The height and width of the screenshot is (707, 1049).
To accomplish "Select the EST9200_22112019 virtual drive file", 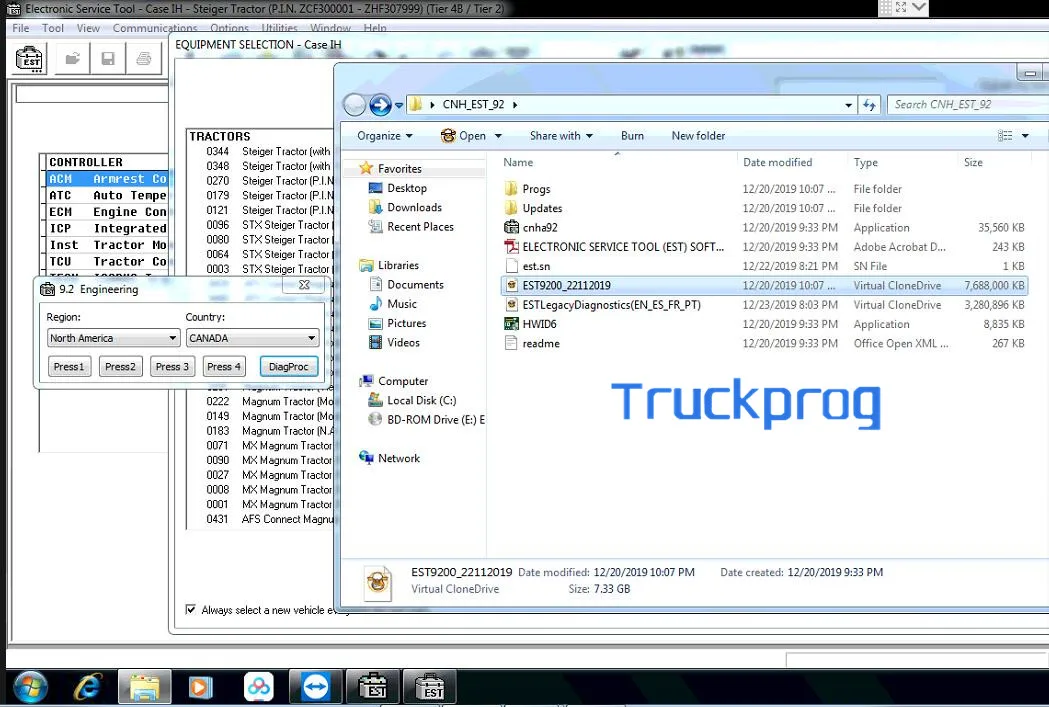I will [x=565, y=286].
